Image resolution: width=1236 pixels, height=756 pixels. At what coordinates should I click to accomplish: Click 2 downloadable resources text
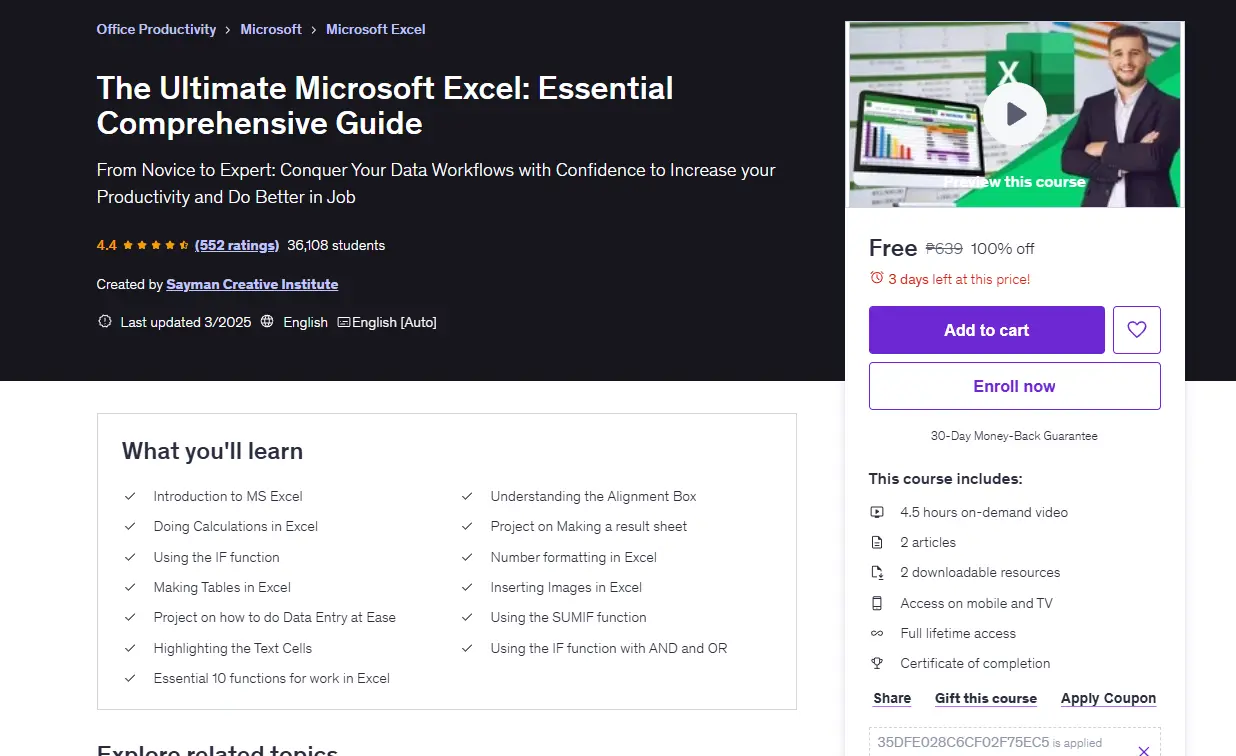point(980,572)
